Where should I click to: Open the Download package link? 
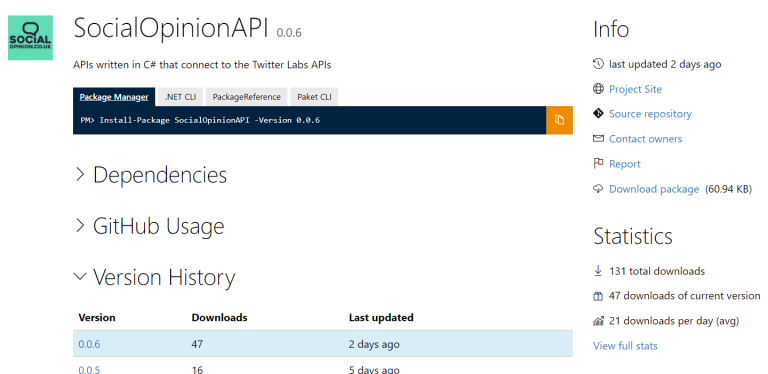click(654, 189)
